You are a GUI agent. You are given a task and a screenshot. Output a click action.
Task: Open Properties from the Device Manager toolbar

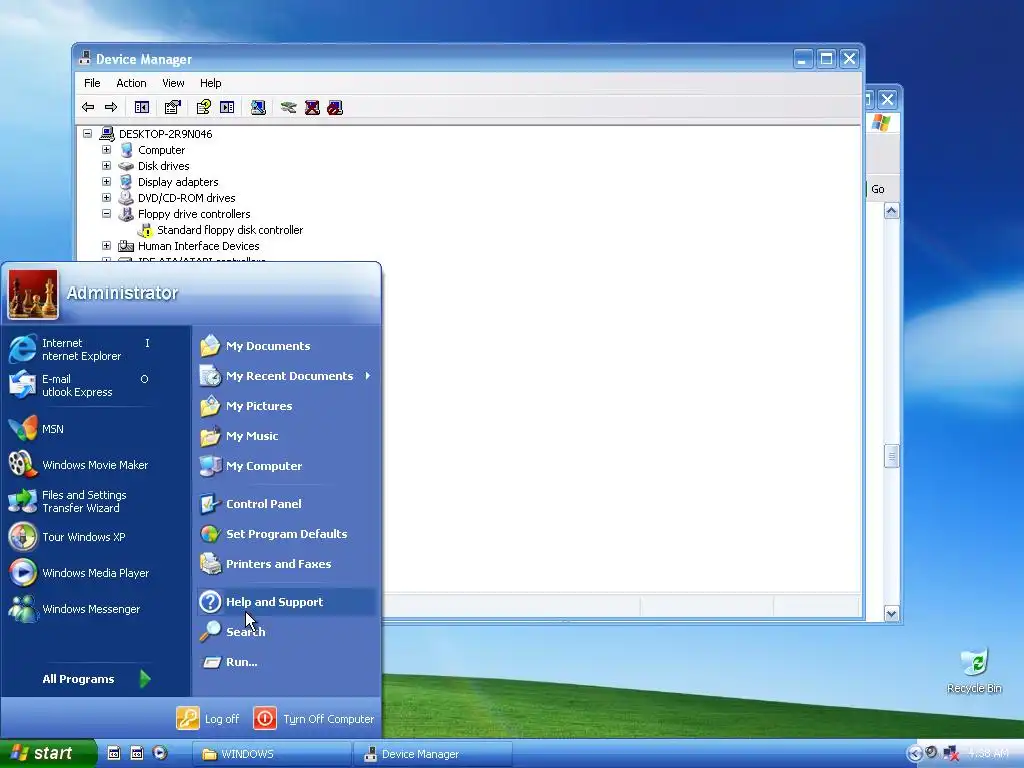click(x=172, y=107)
